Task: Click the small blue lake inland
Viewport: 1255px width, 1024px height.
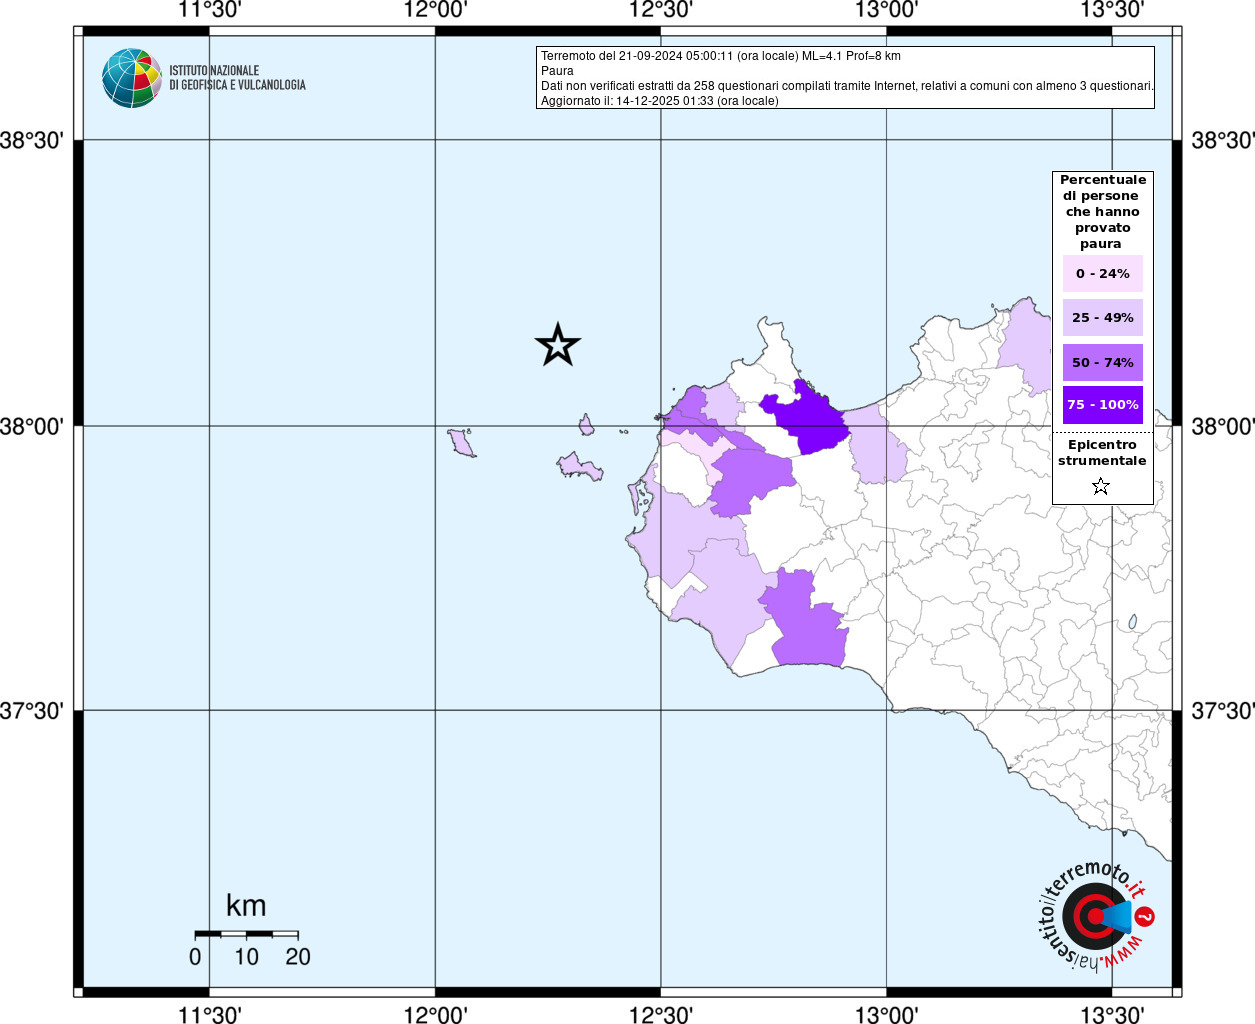Action: point(1132,622)
